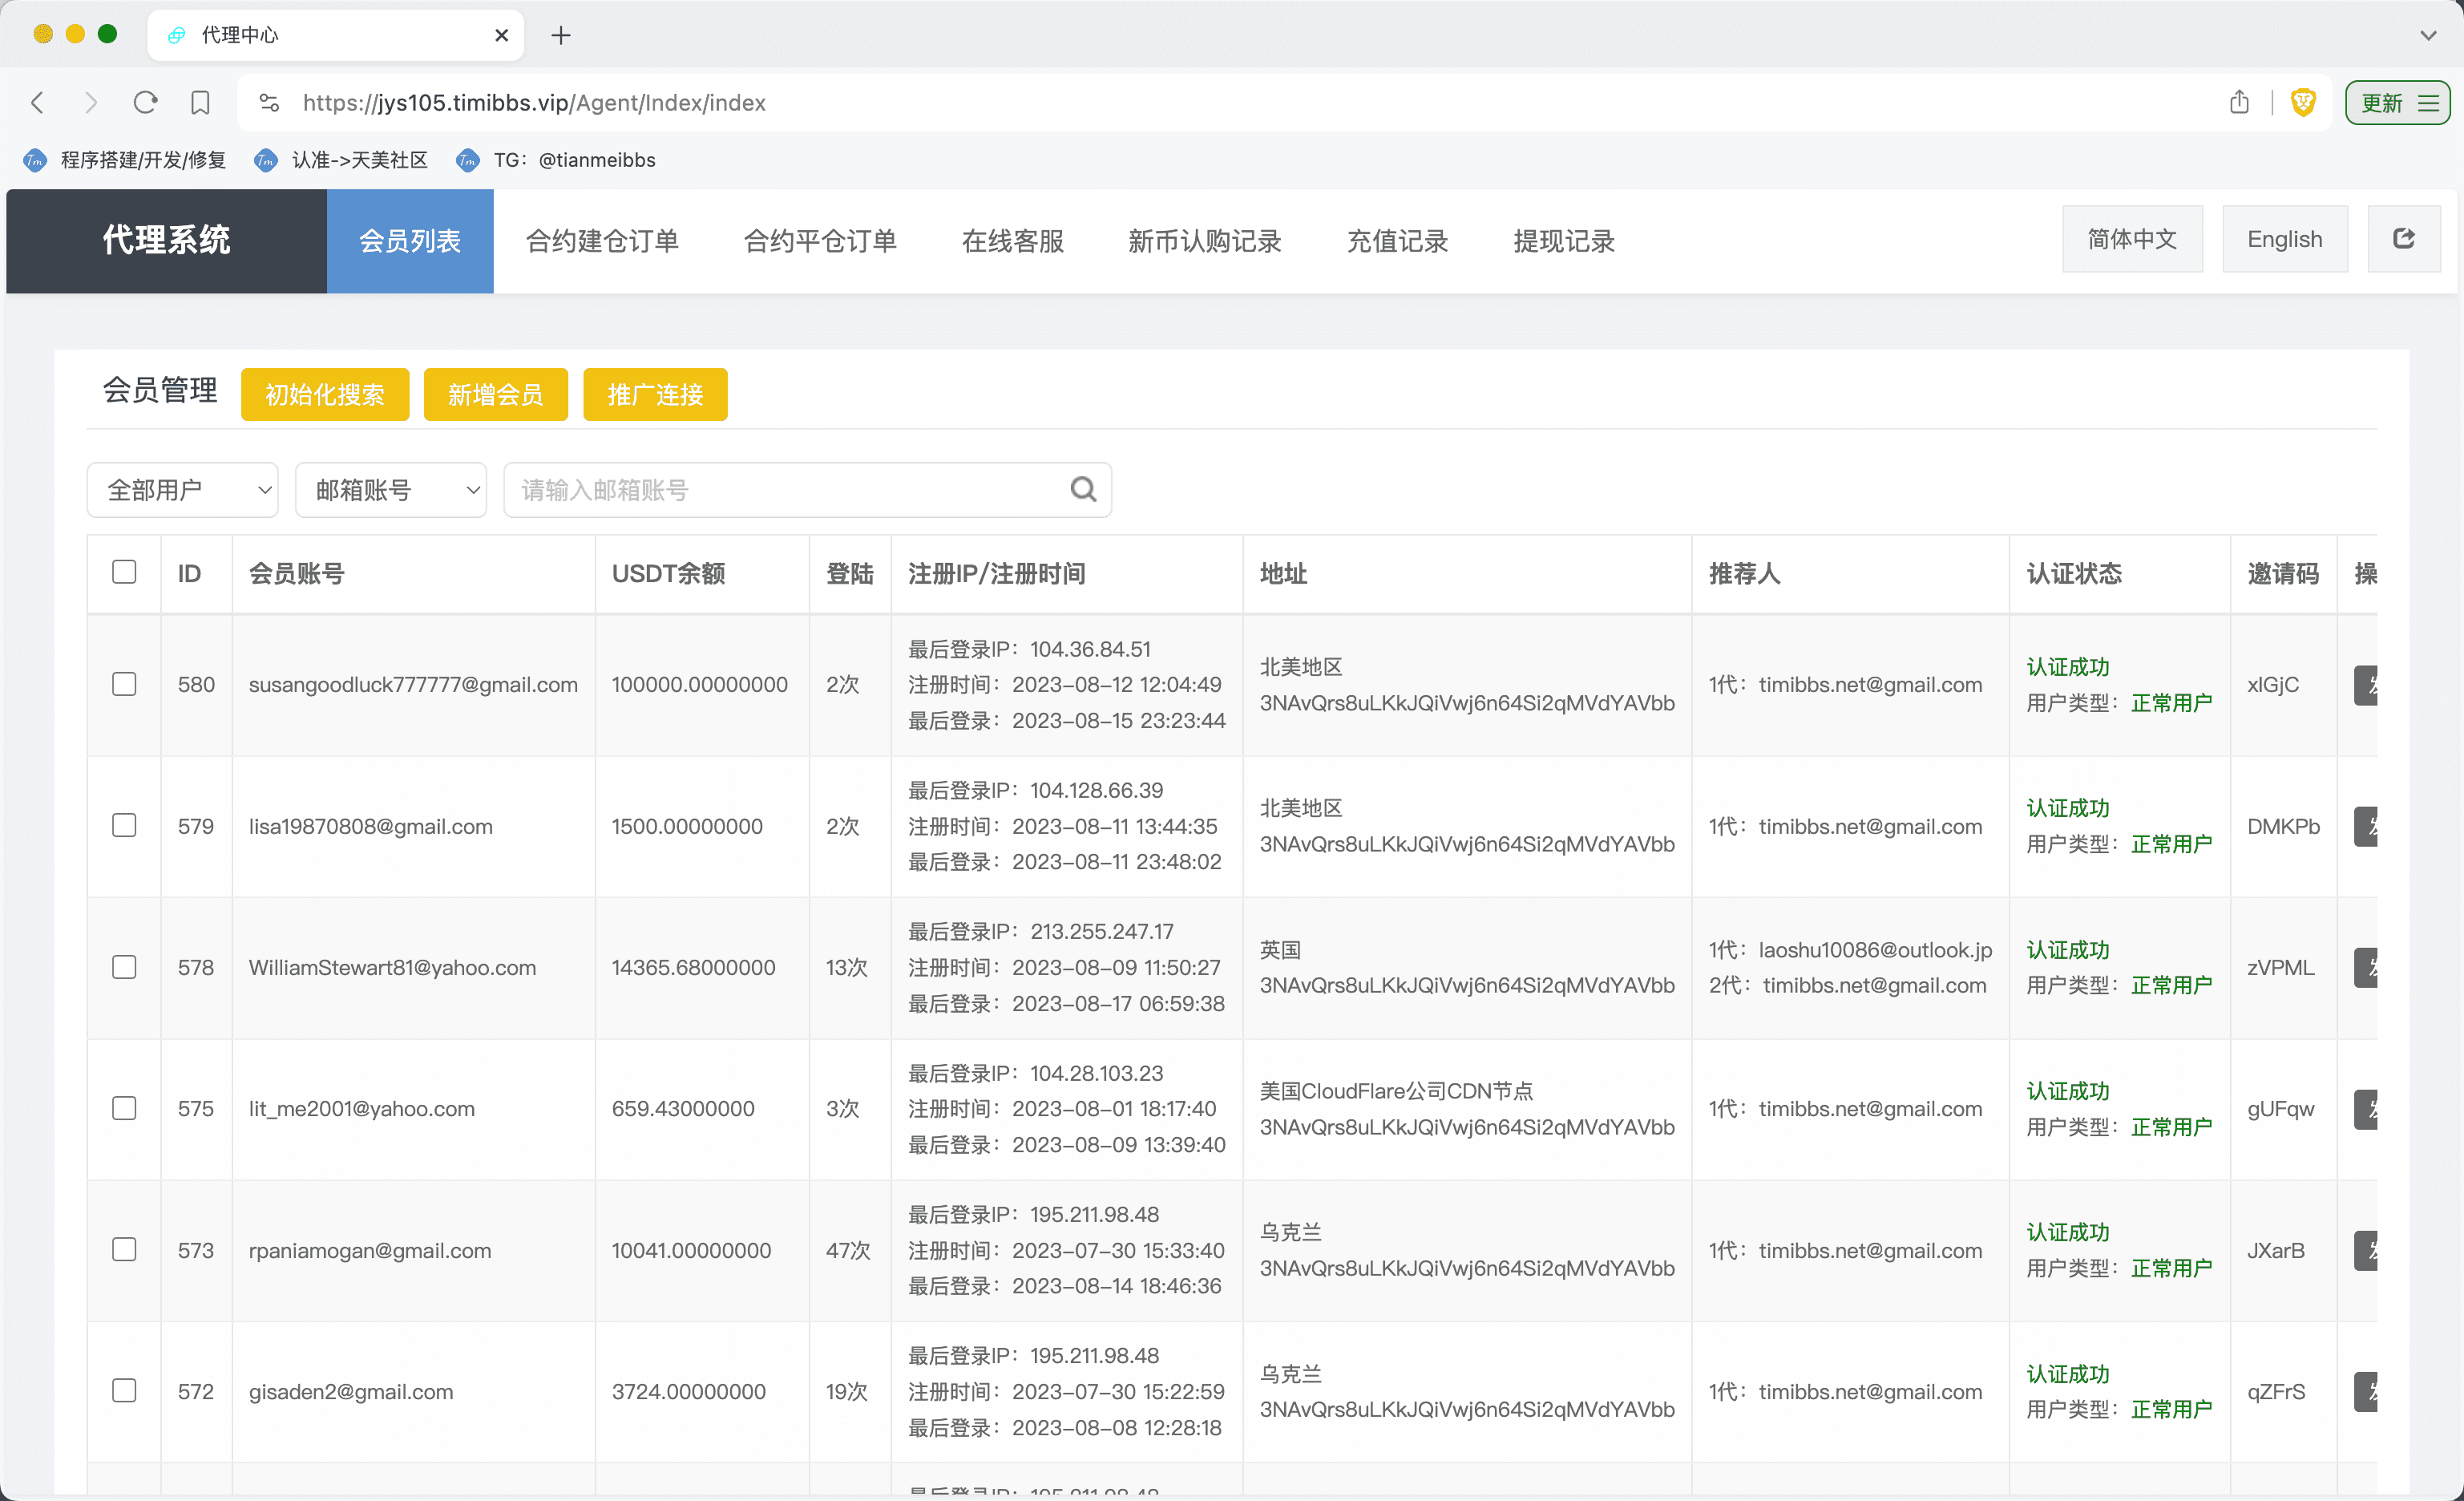Check the row for lit_me2001@yahoo.com
This screenshot has height=1501, width=2464.
124,1108
